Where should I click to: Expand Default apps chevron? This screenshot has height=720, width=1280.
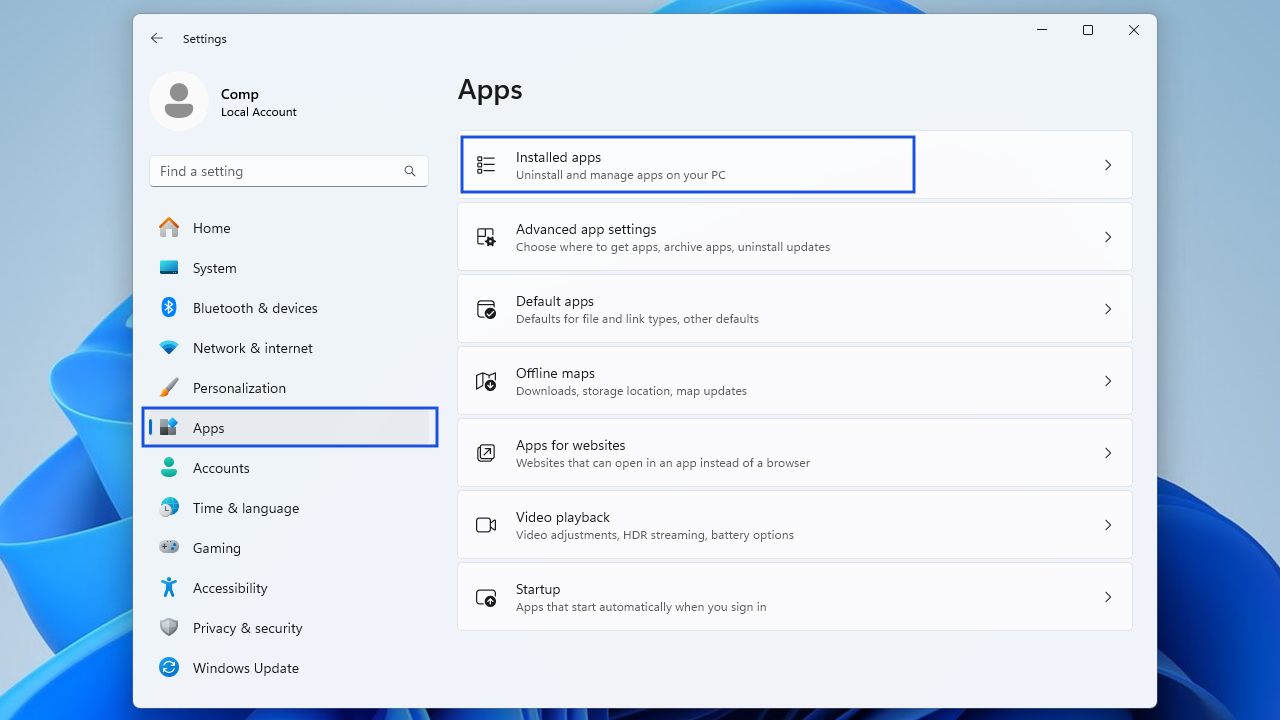pos(1108,309)
